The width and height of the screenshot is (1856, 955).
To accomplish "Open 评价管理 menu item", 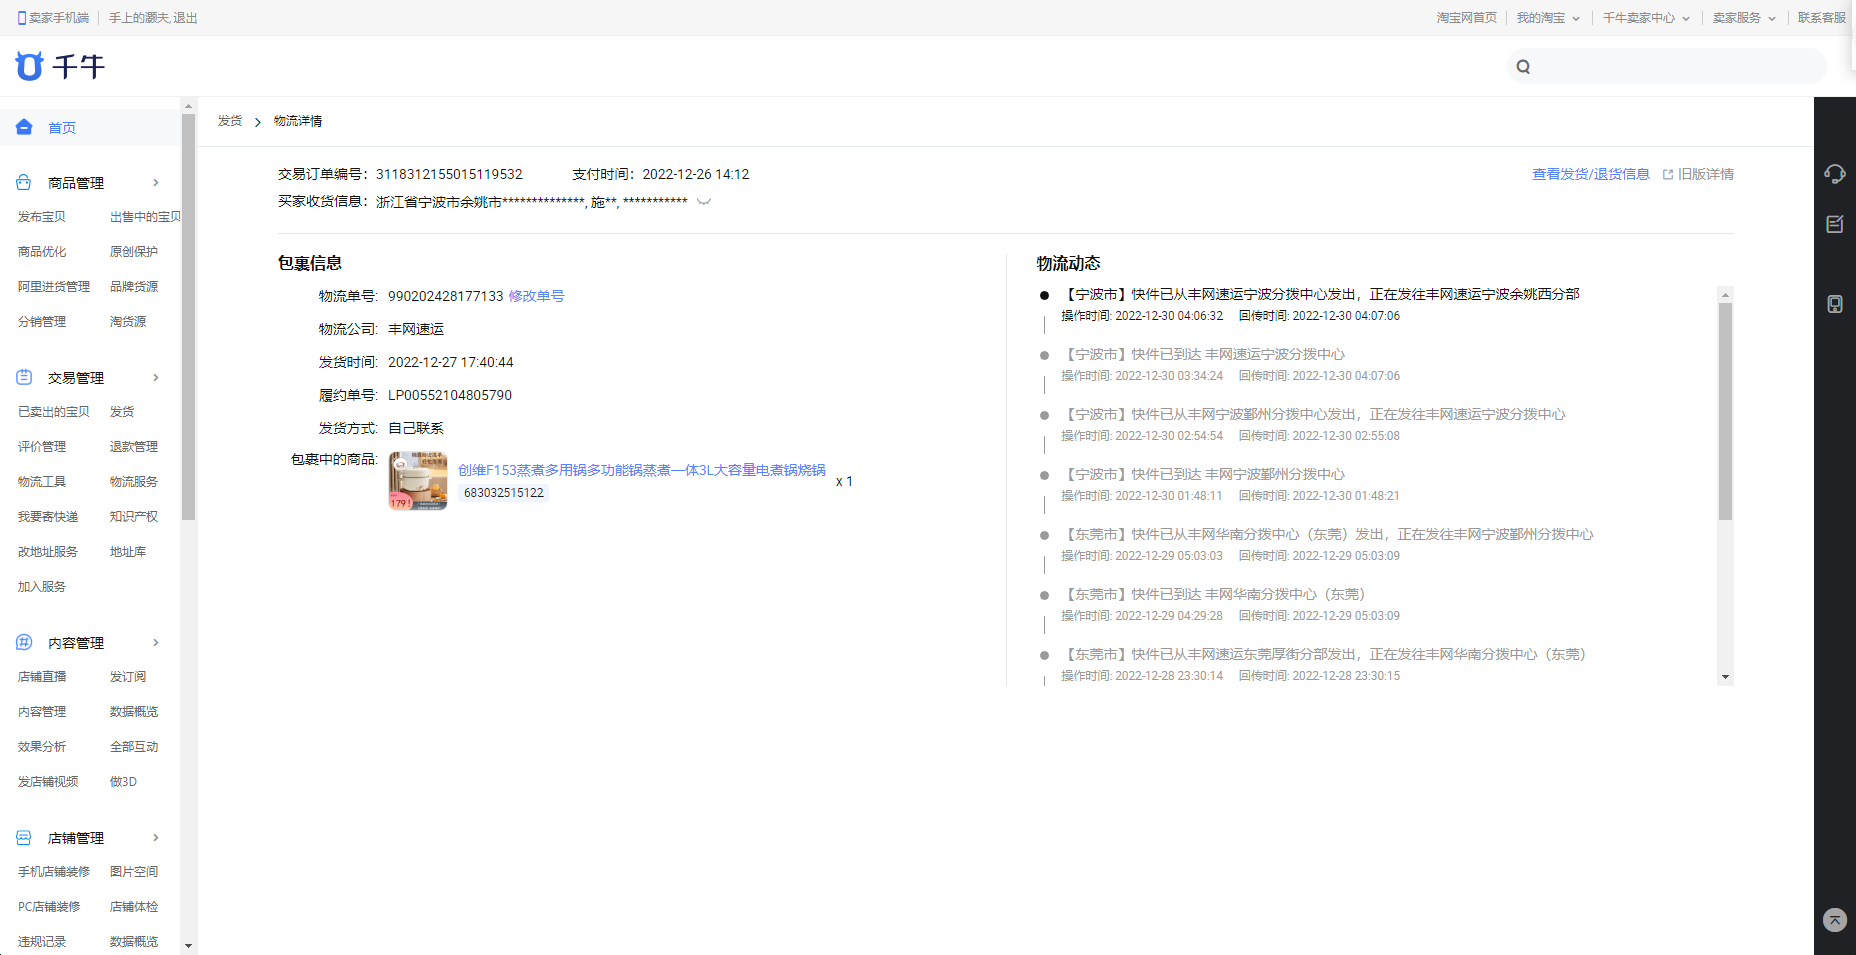I will (42, 447).
